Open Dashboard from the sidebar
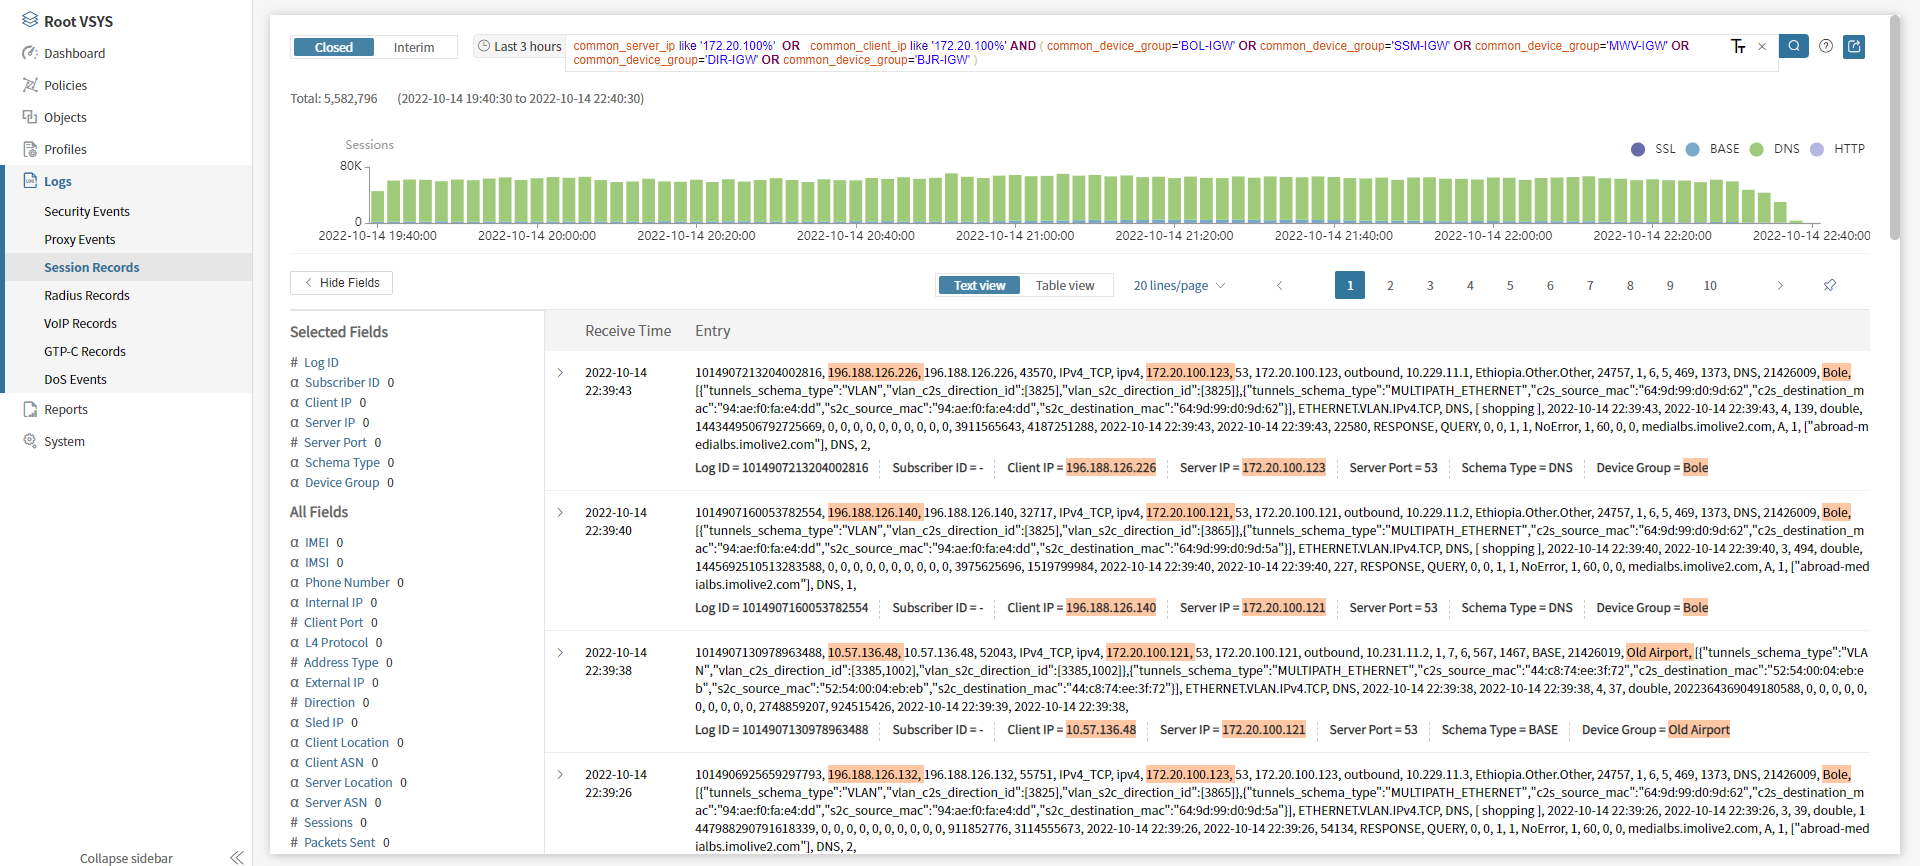The width and height of the screenshot is (1920, 866). click(74, 53)
